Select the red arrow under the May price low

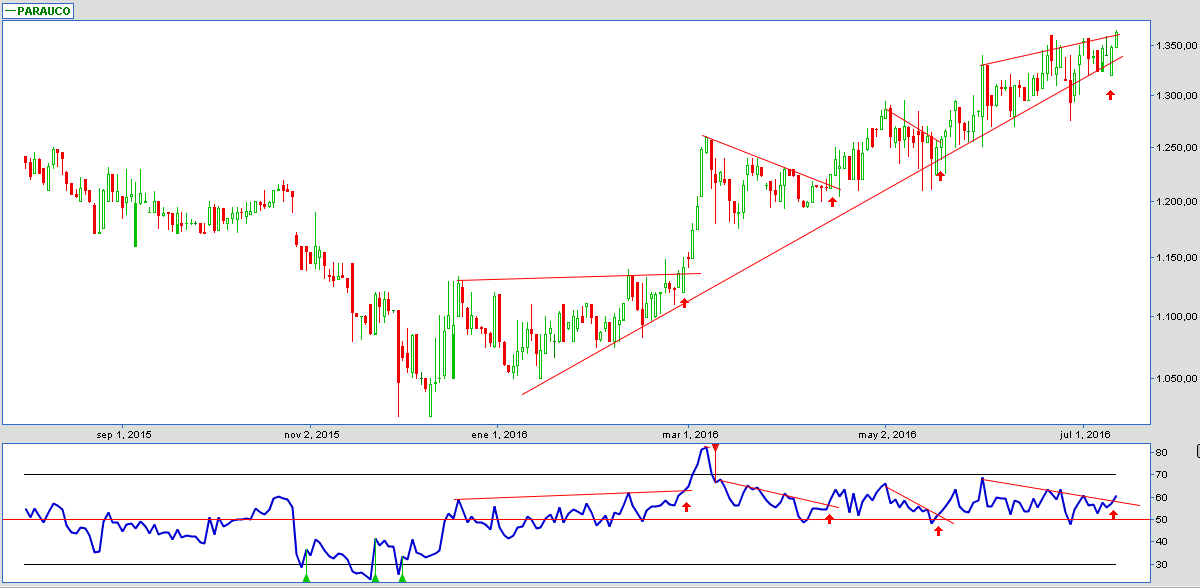(x=940, y=175)
